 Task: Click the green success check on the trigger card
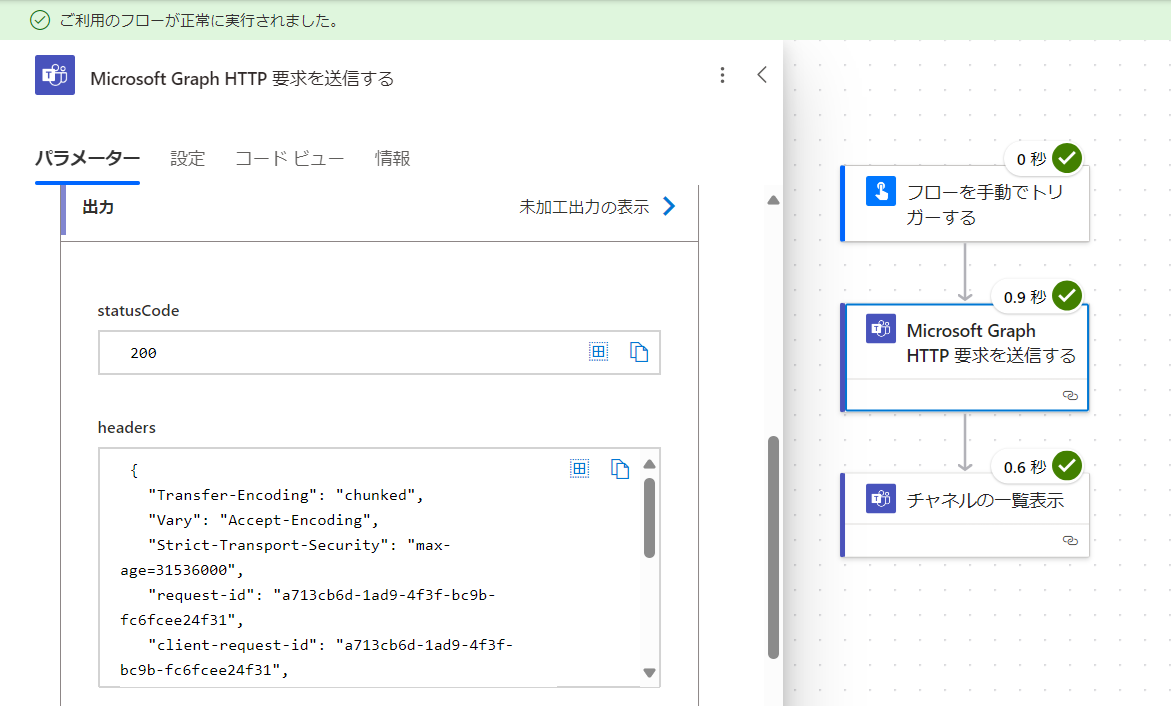coord(1067,158)
